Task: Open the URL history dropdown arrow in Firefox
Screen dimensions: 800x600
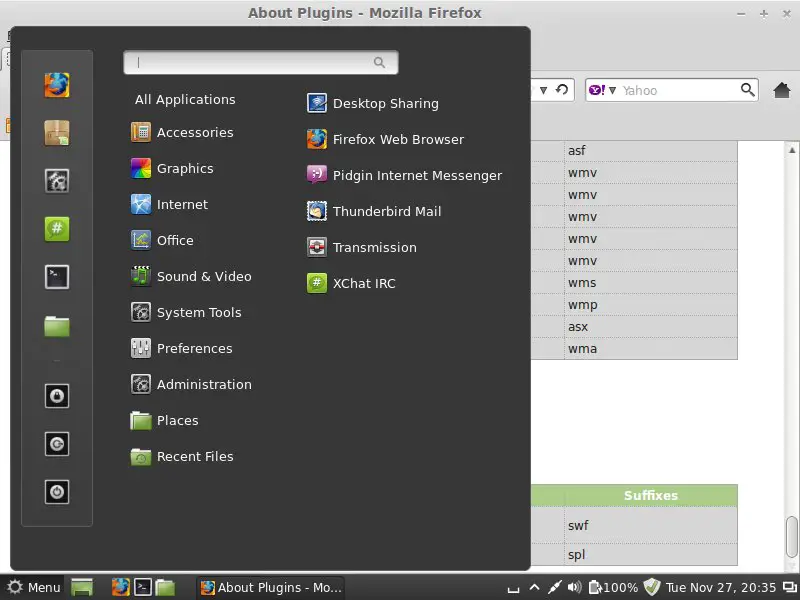Action: [x=543, y=91]
